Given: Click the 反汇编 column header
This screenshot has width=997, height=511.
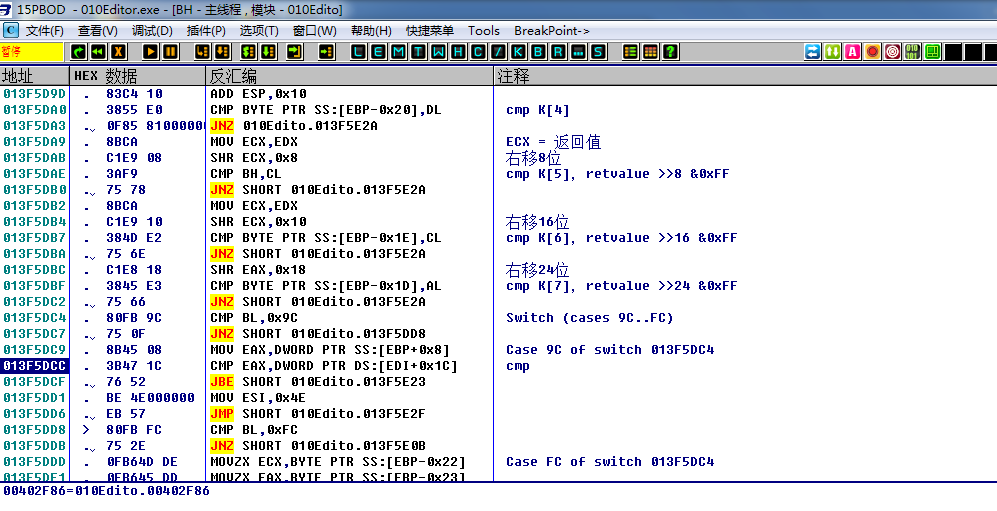Looking at the screenshot, I should pyautogui.click(x=350, y=76).
